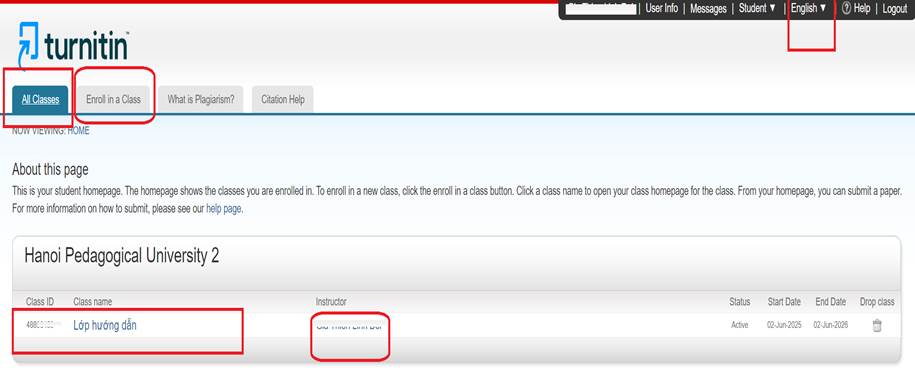Select the What is Plagiarism? tab
Viewport: 915px width, 371px height.
coord(201,99)
